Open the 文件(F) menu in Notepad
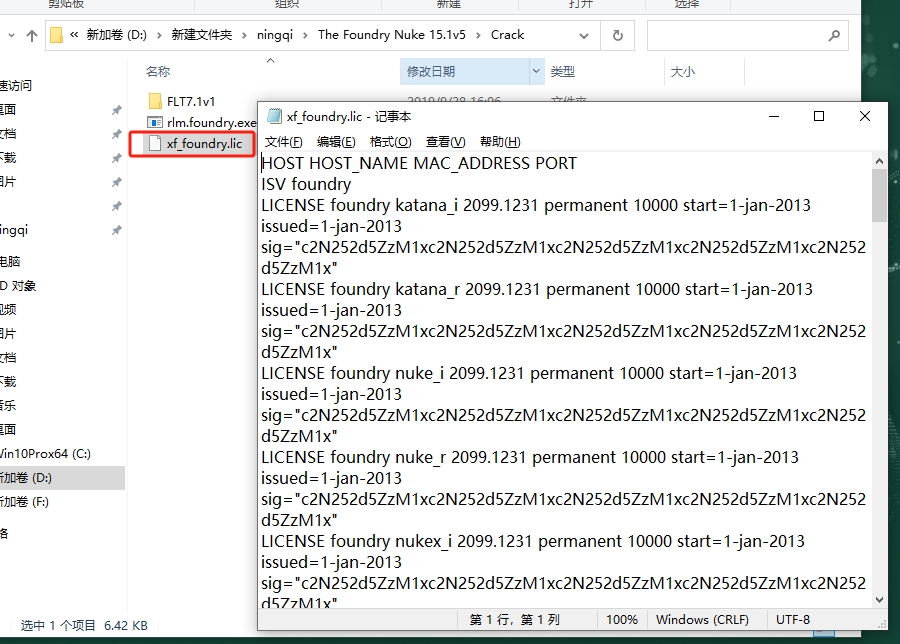Image resolution: width=900 pixels, height=644 pixels. click(x=284, y=142)
